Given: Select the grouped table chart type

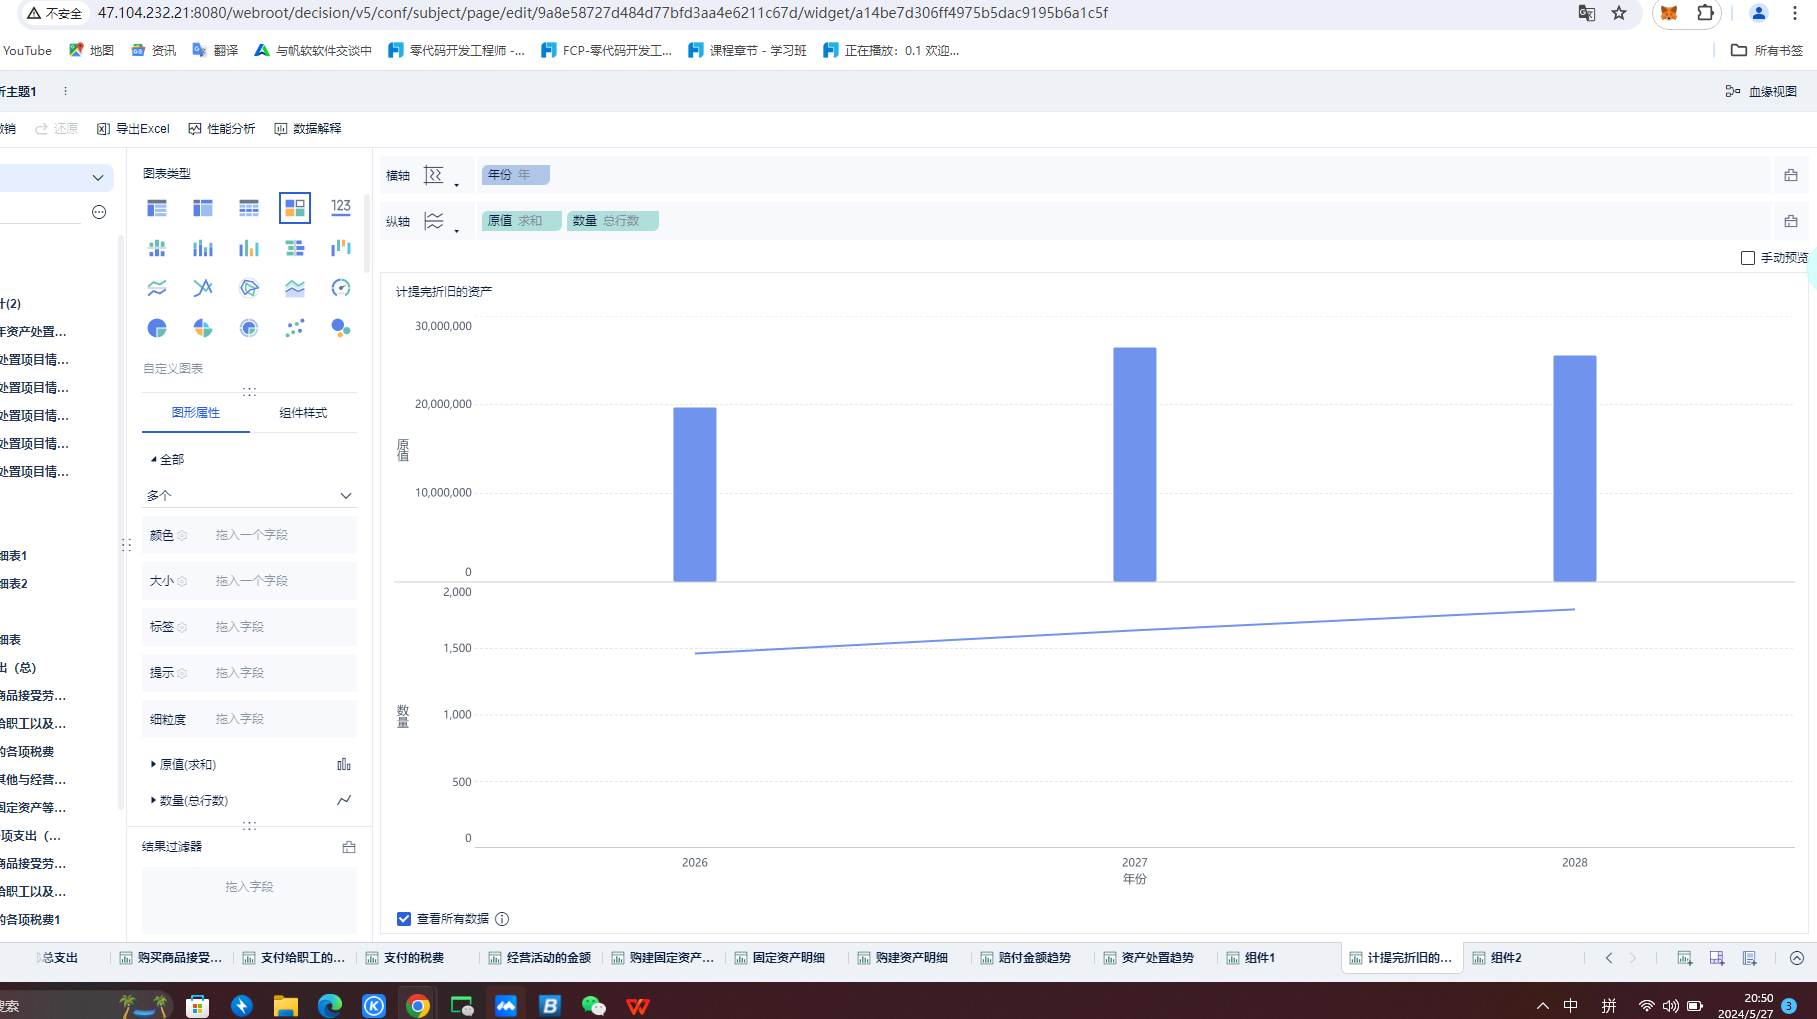Looking at the screenshot, I should click(157, 208).
